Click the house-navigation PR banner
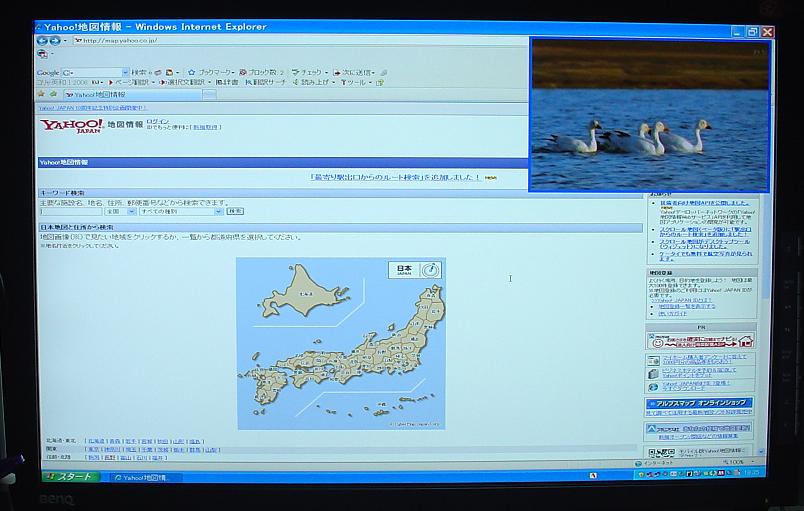Image resolution: width=804 pixels, height=511 pixels. pyautogui.click(x=700, y=341)
